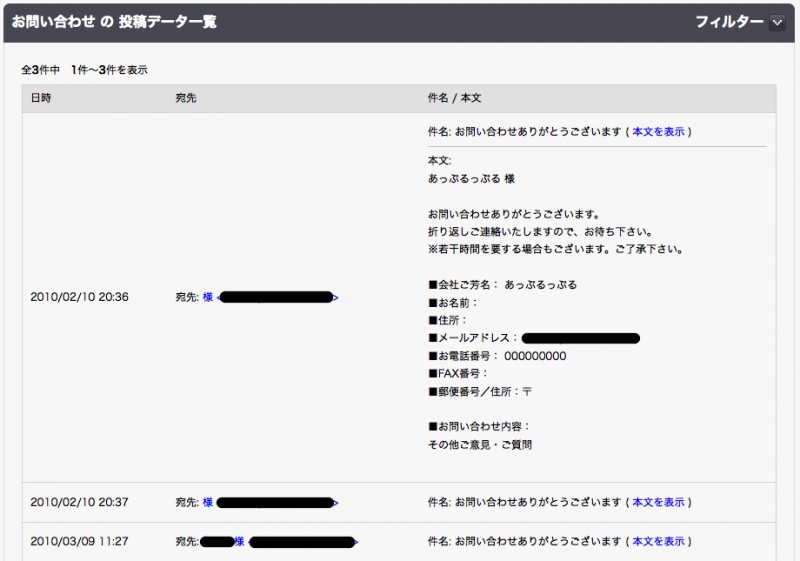Click the 件名 / 本文 column header
Screen dimensions: 800x561
pyautogui.click(x=455, y=98)
